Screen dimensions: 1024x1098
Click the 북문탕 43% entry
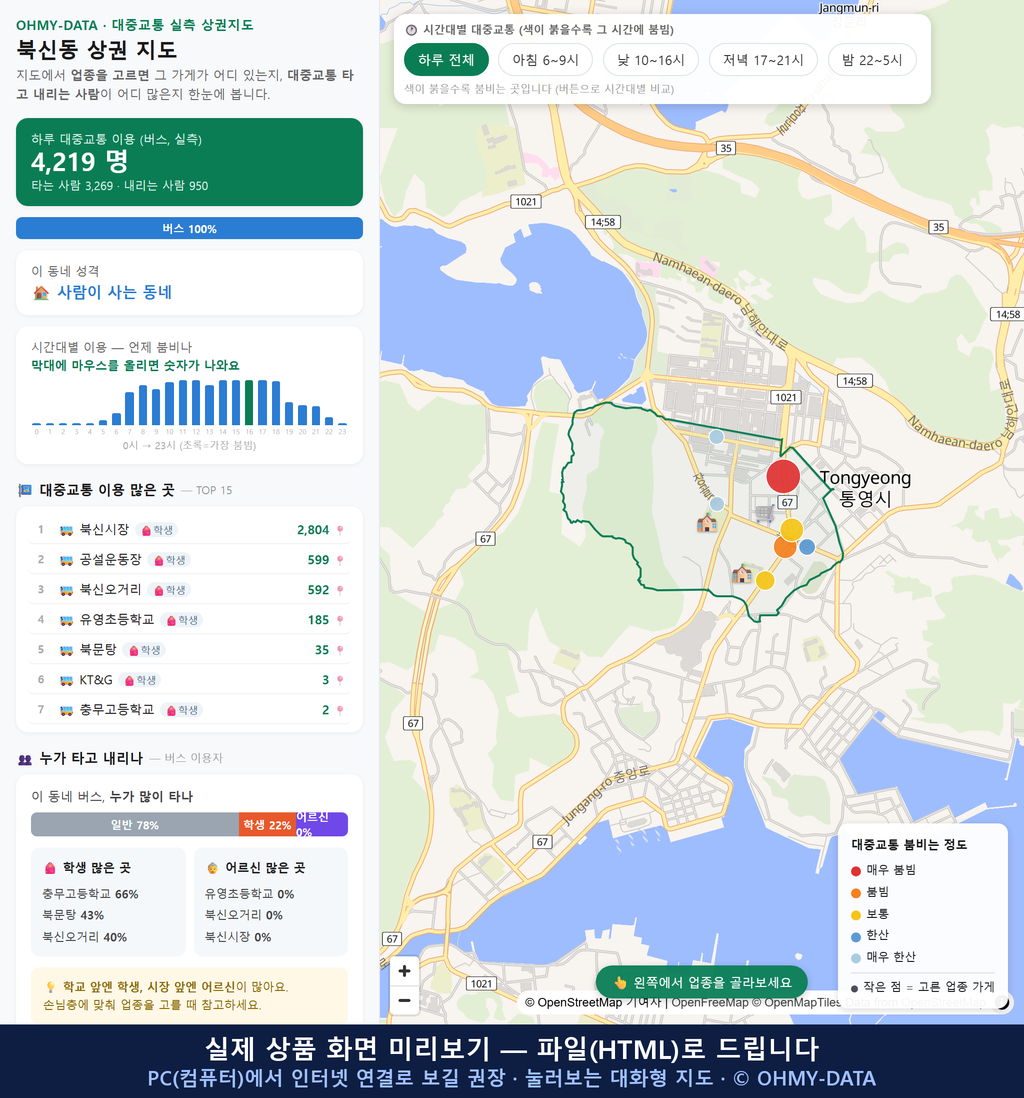(x=73, y=915)
